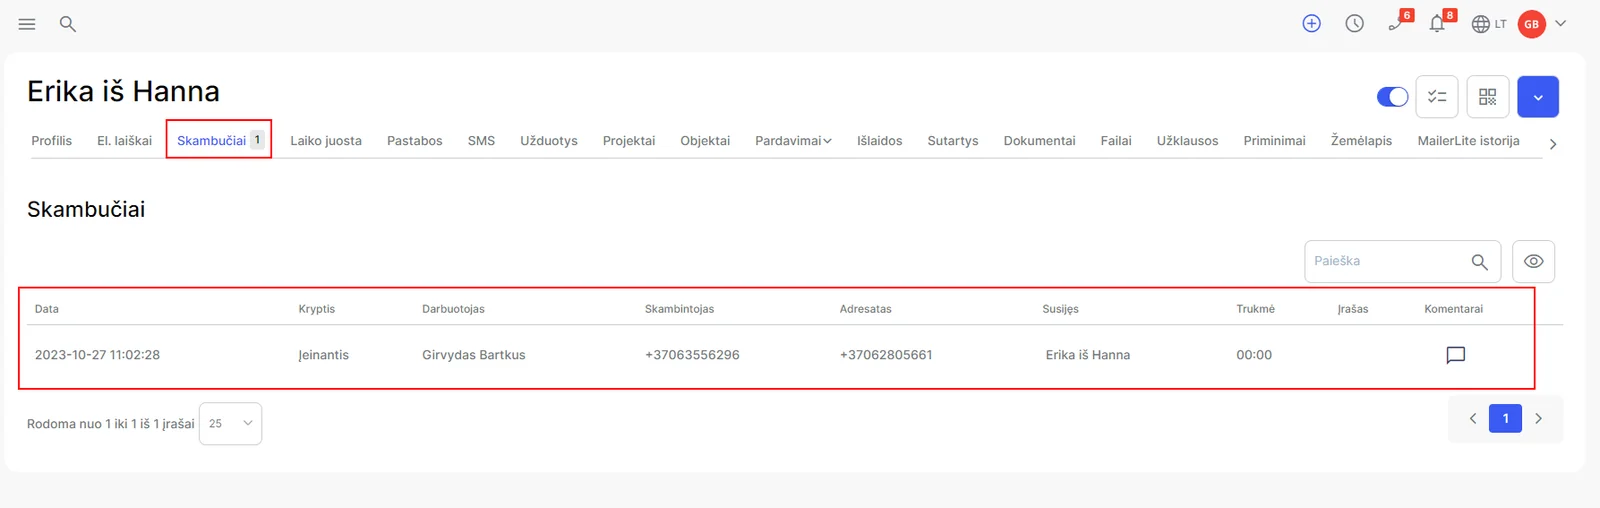Viewport: 1600px width, 508px height.
Task: Open the hamburger main menu
Action: coord(27,24)
